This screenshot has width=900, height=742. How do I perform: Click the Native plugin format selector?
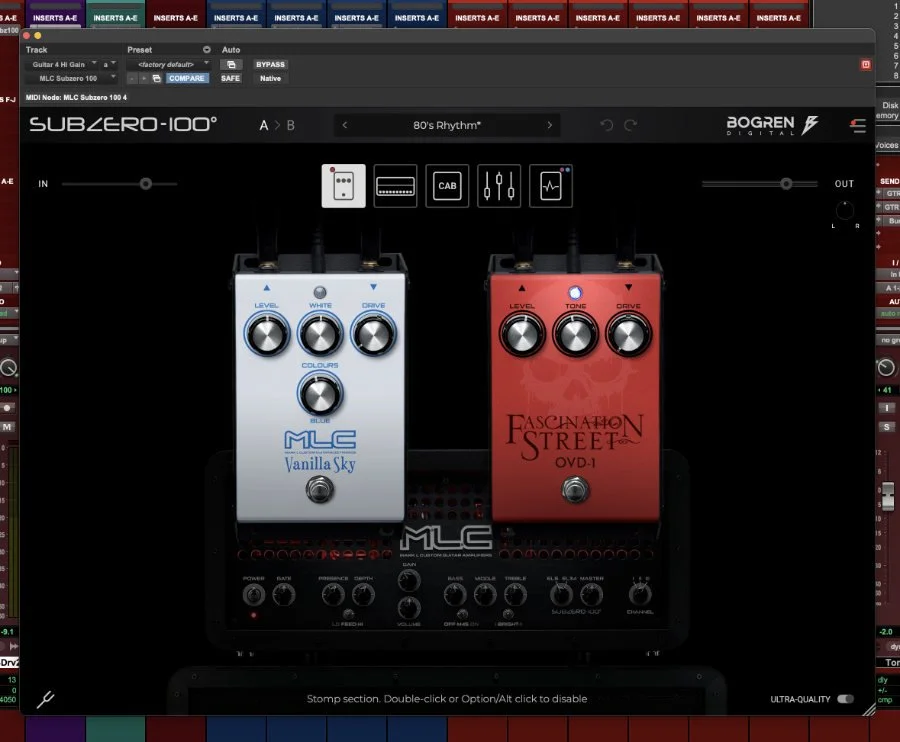pyautogui.click(x=270, y=78)
